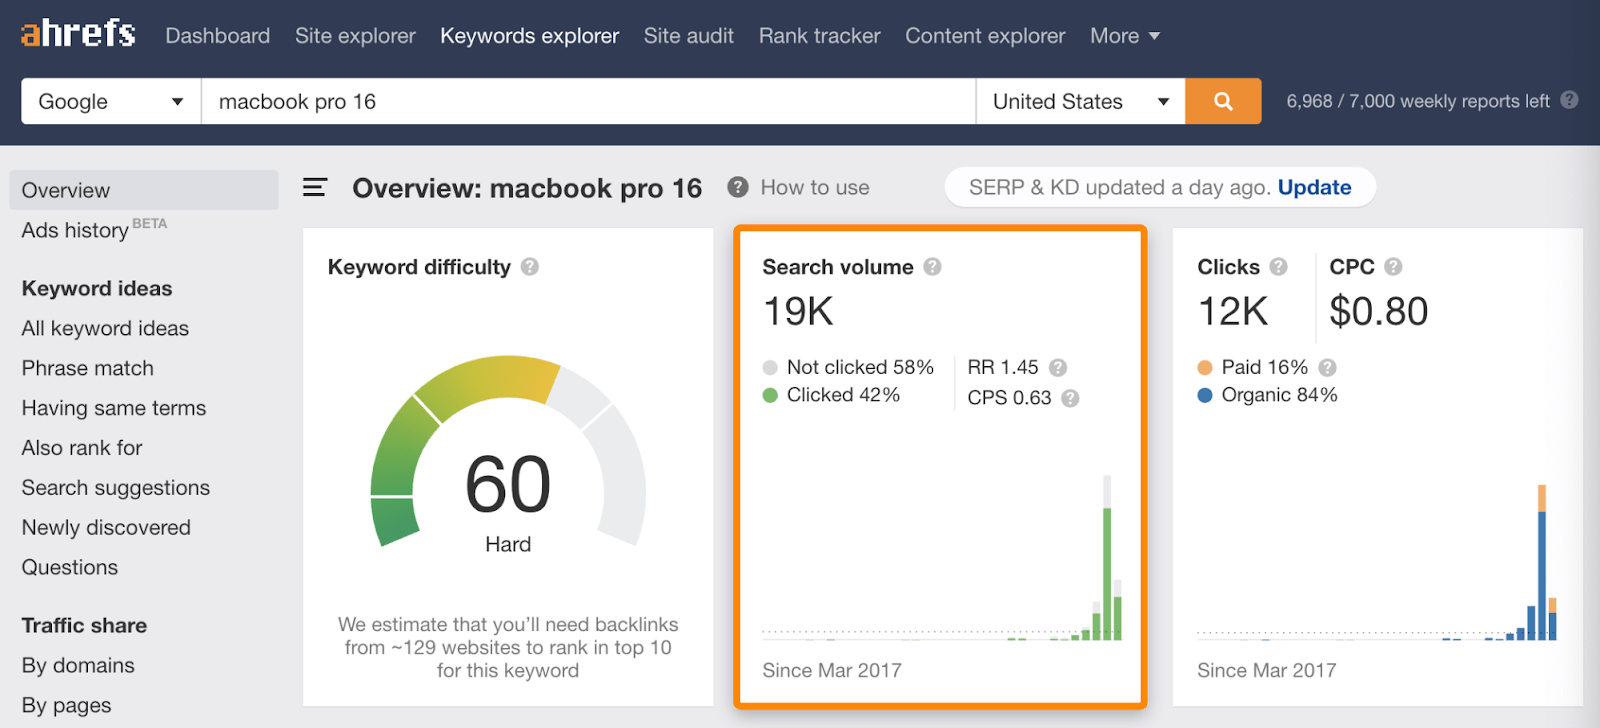The image size is (1600, 728).
Task: Open Questions keyword ideas in sidebar
Action: pos(70,568)
